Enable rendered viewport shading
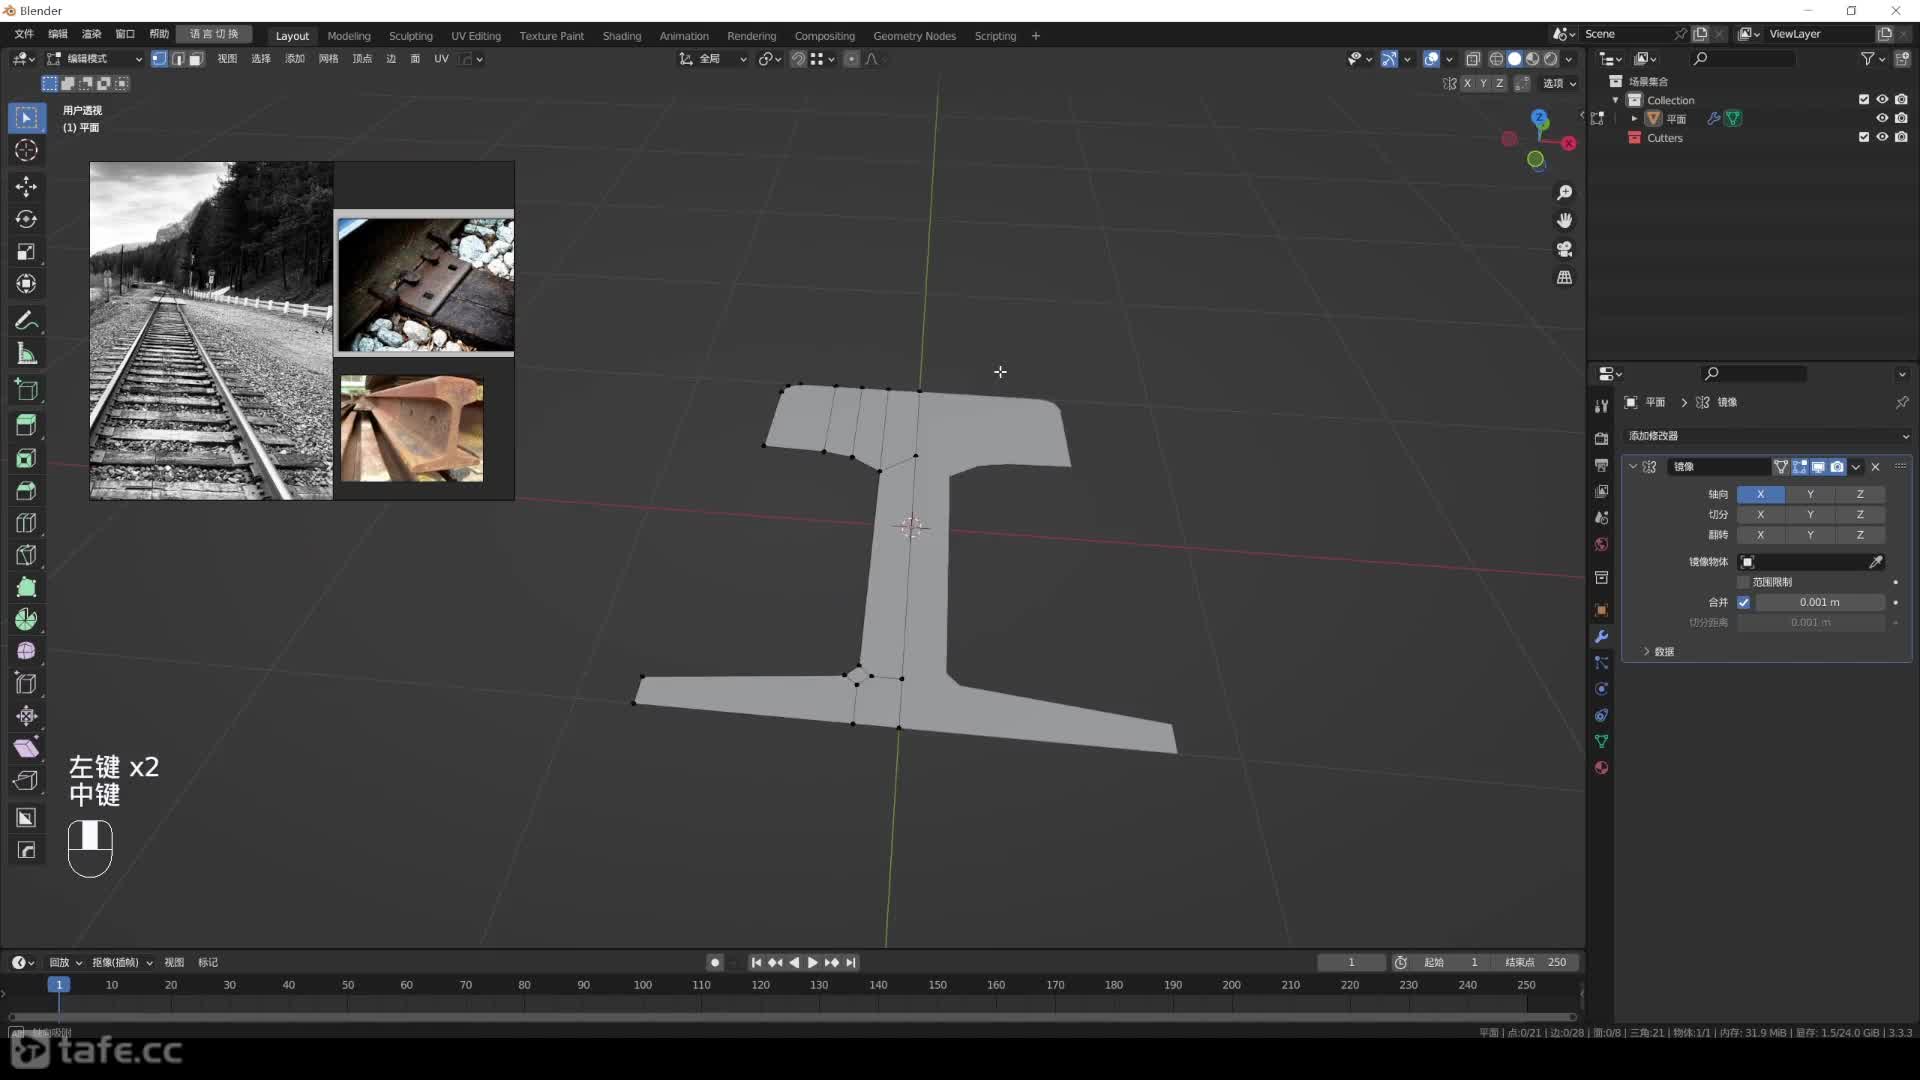Viewport: 1920px width, 1080px height. pos(1550,59)
